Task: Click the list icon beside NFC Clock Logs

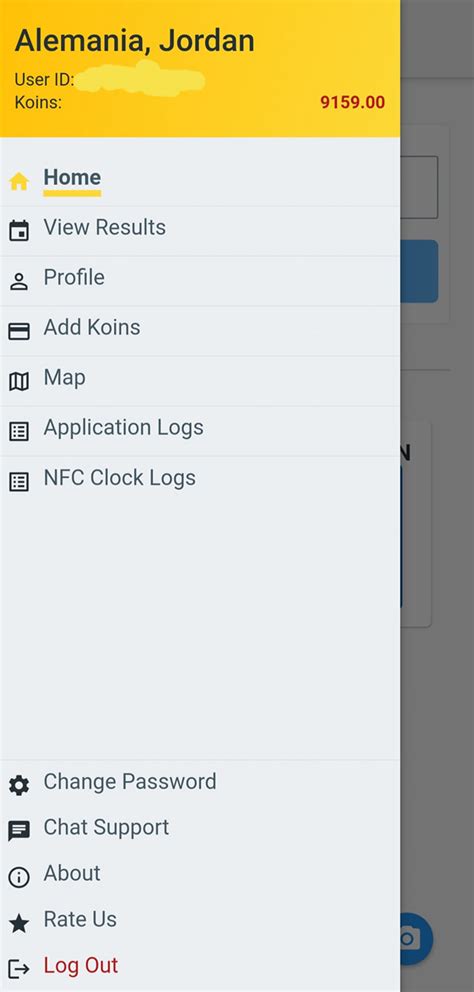Action: [x=19, y=482]
